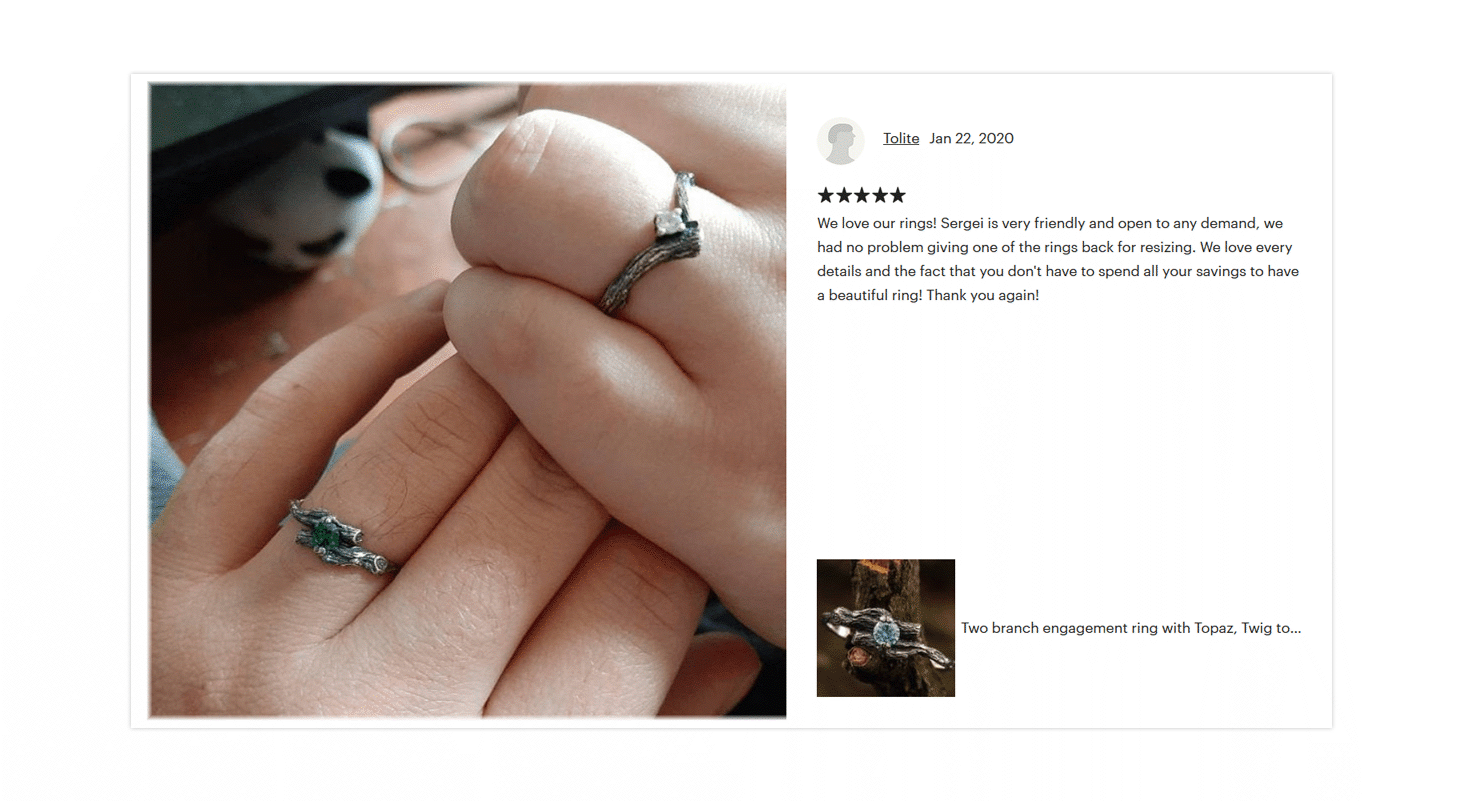Click the fourth star in the rating
Screen dimensions: 1464x801
tap(880, 195)
